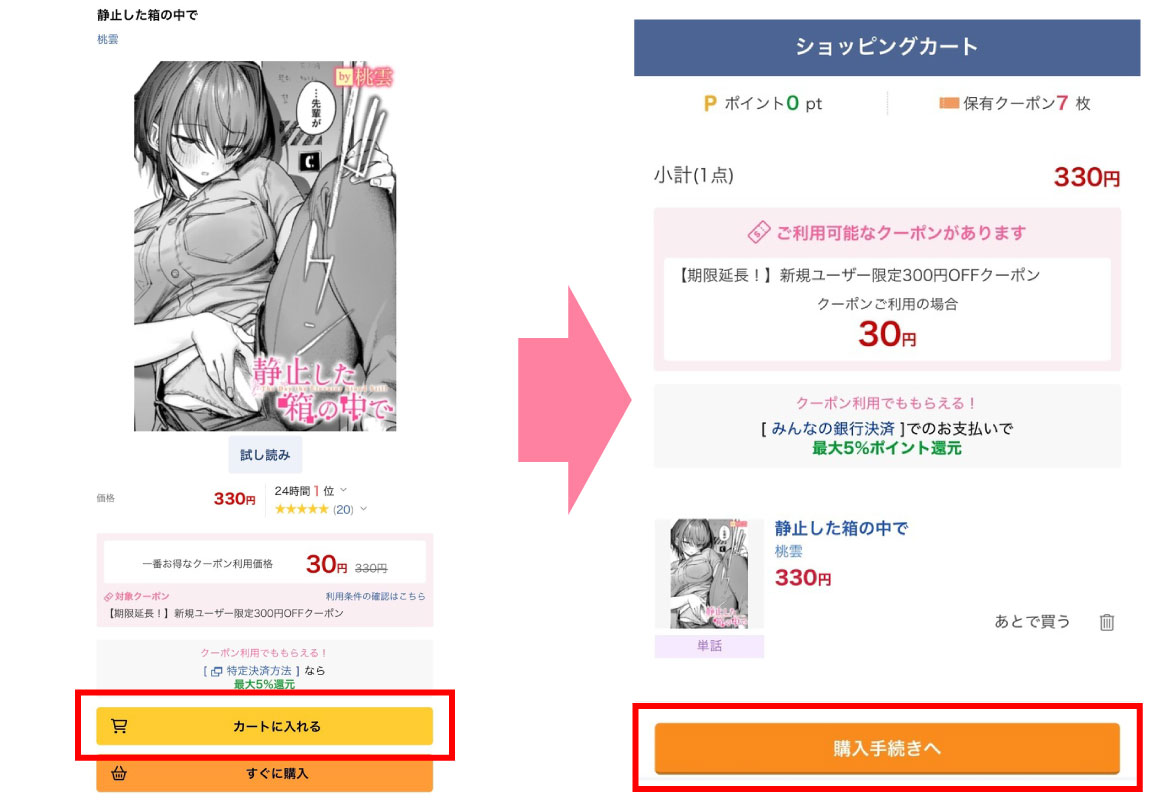Expand the star rating reviews chevron
This screenshot has height=800, width=1150.
click(363, 509)
